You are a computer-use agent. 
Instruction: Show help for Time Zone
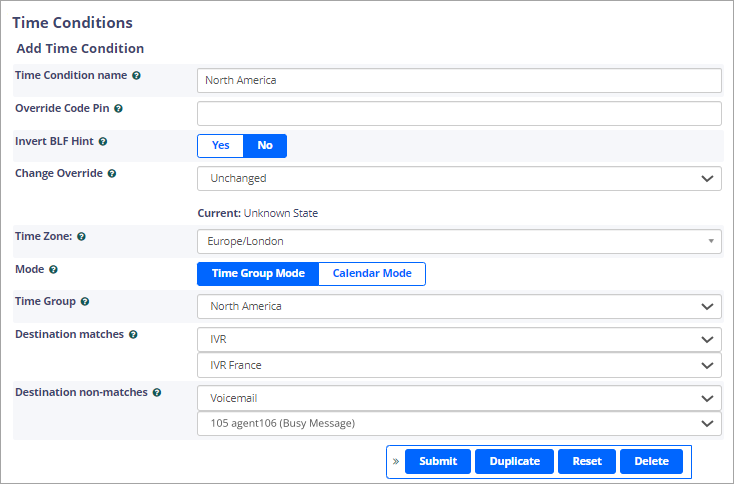[x=81, y=236]
